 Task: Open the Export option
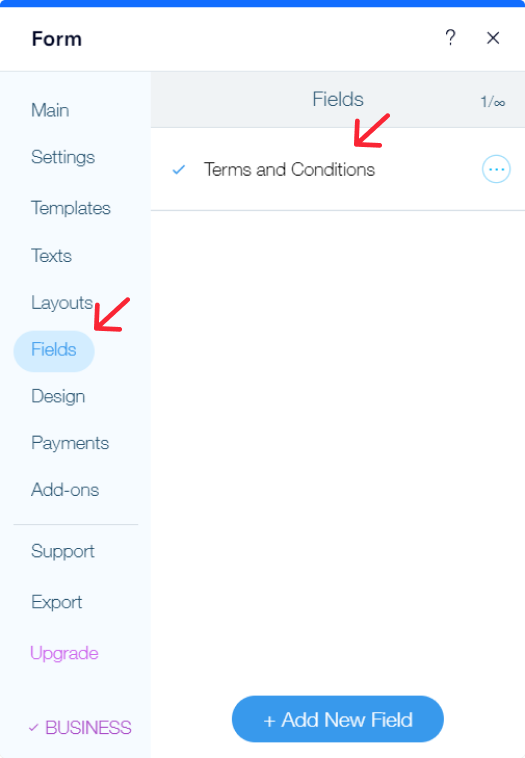tap(57, 602)
